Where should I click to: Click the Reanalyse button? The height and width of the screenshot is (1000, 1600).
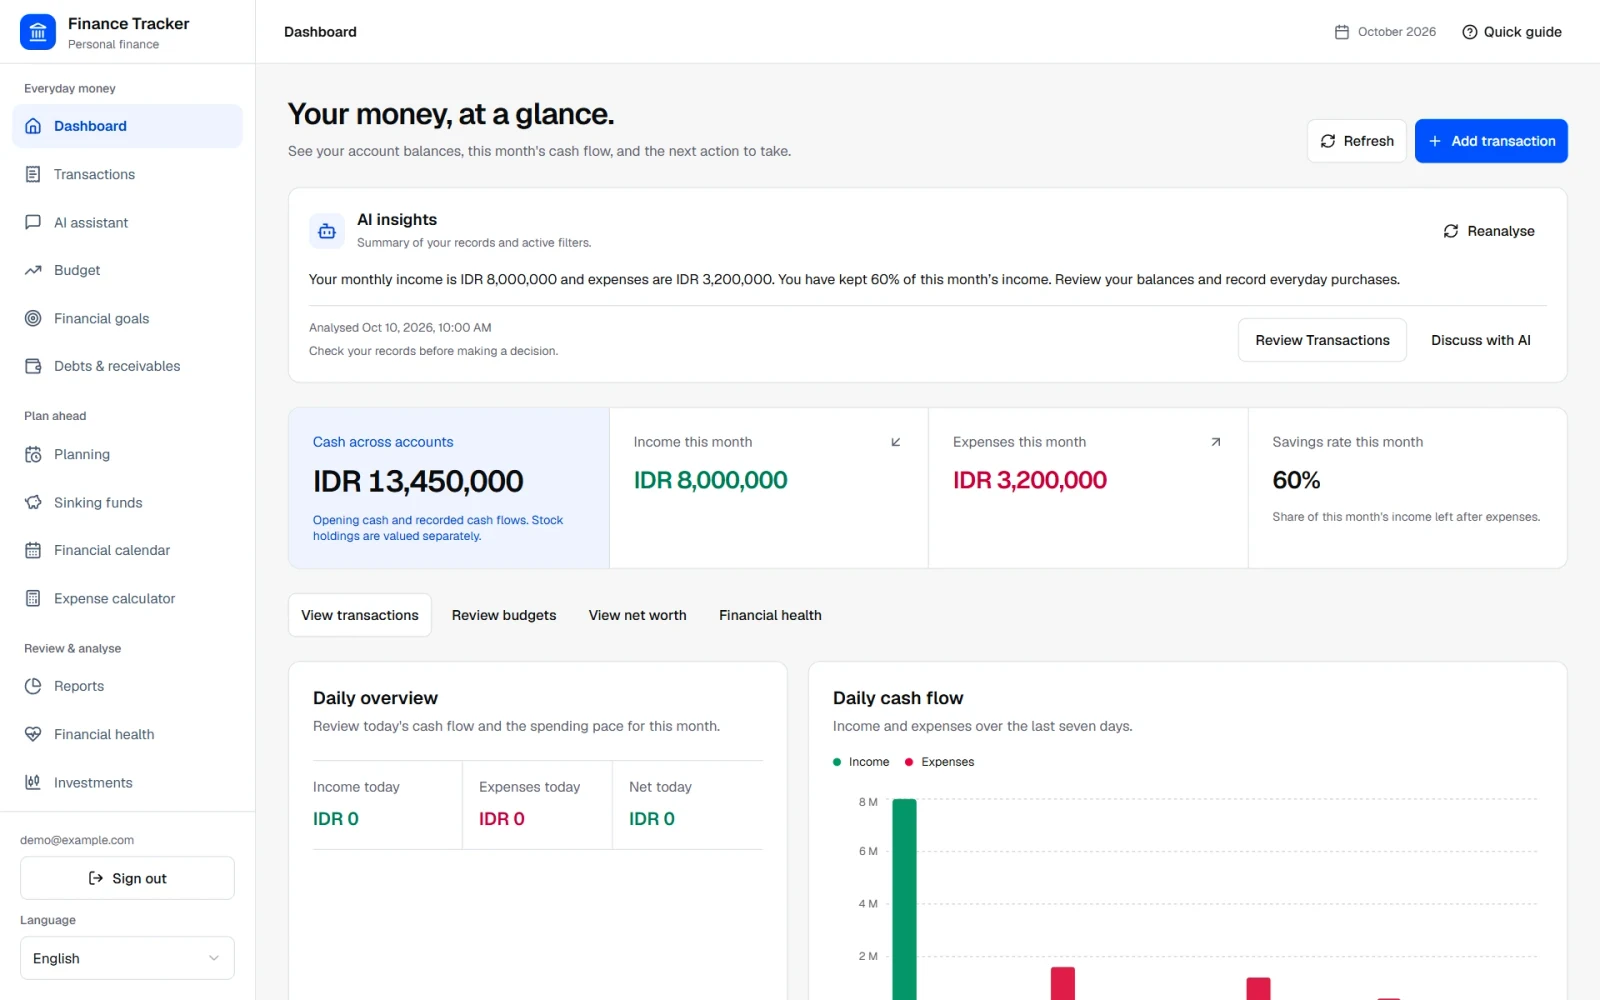point(1489,231)
